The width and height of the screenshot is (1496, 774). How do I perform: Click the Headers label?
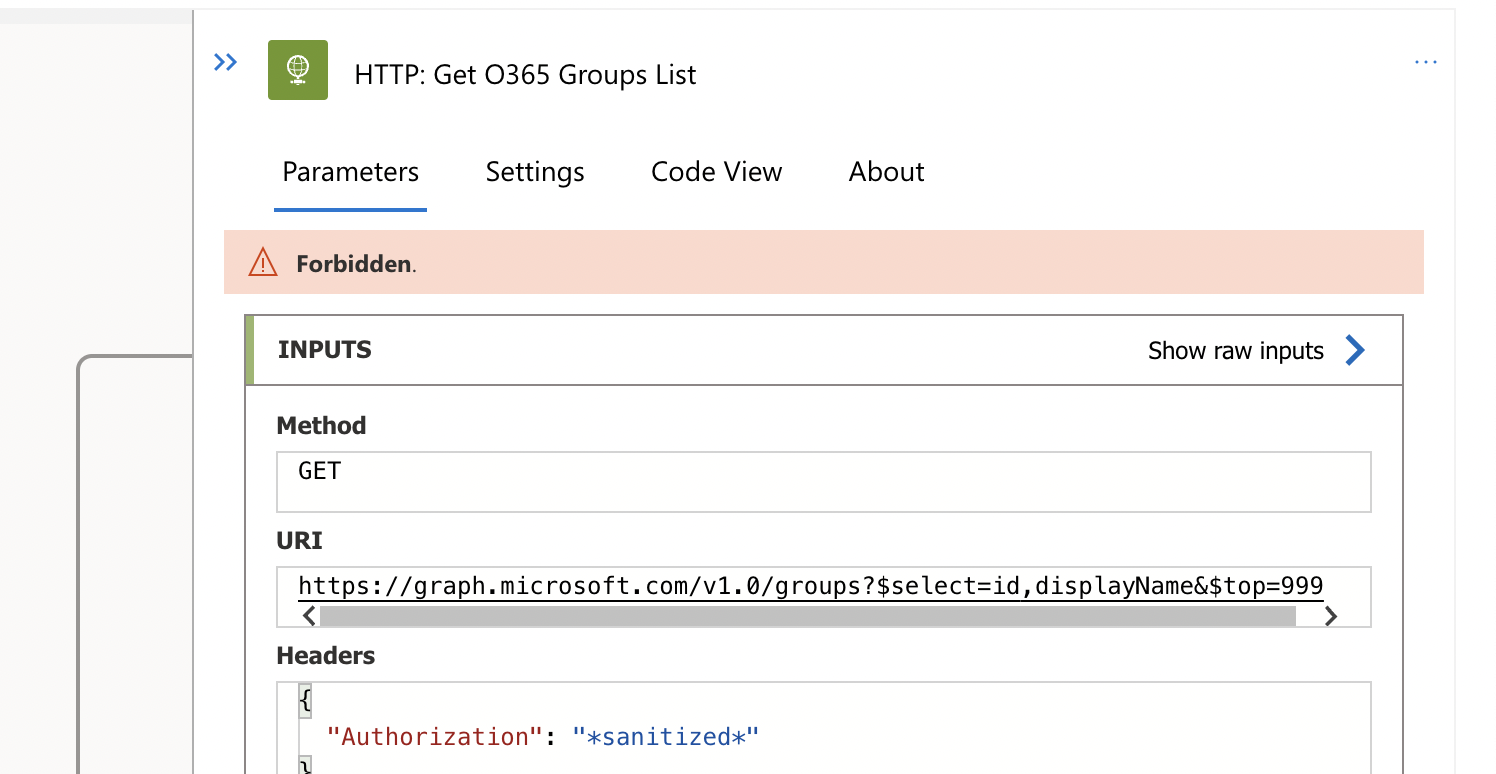click(326, 656)
